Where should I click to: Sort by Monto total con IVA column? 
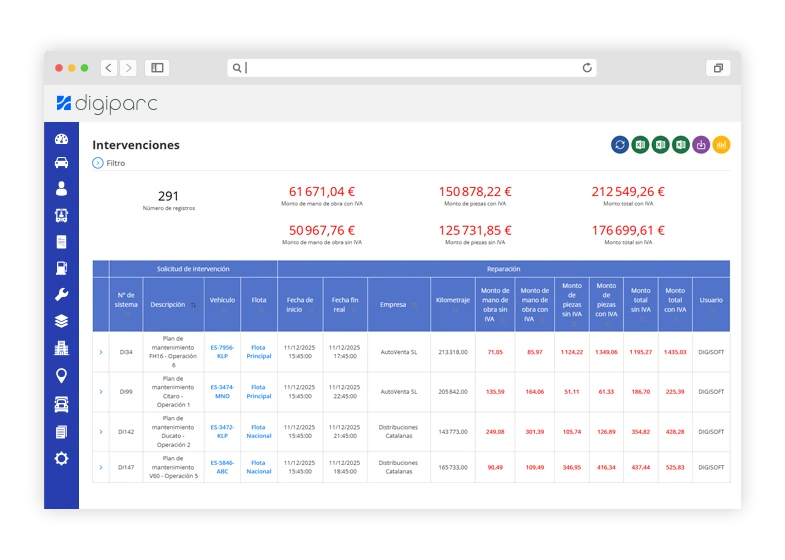[x=675, y=305]
